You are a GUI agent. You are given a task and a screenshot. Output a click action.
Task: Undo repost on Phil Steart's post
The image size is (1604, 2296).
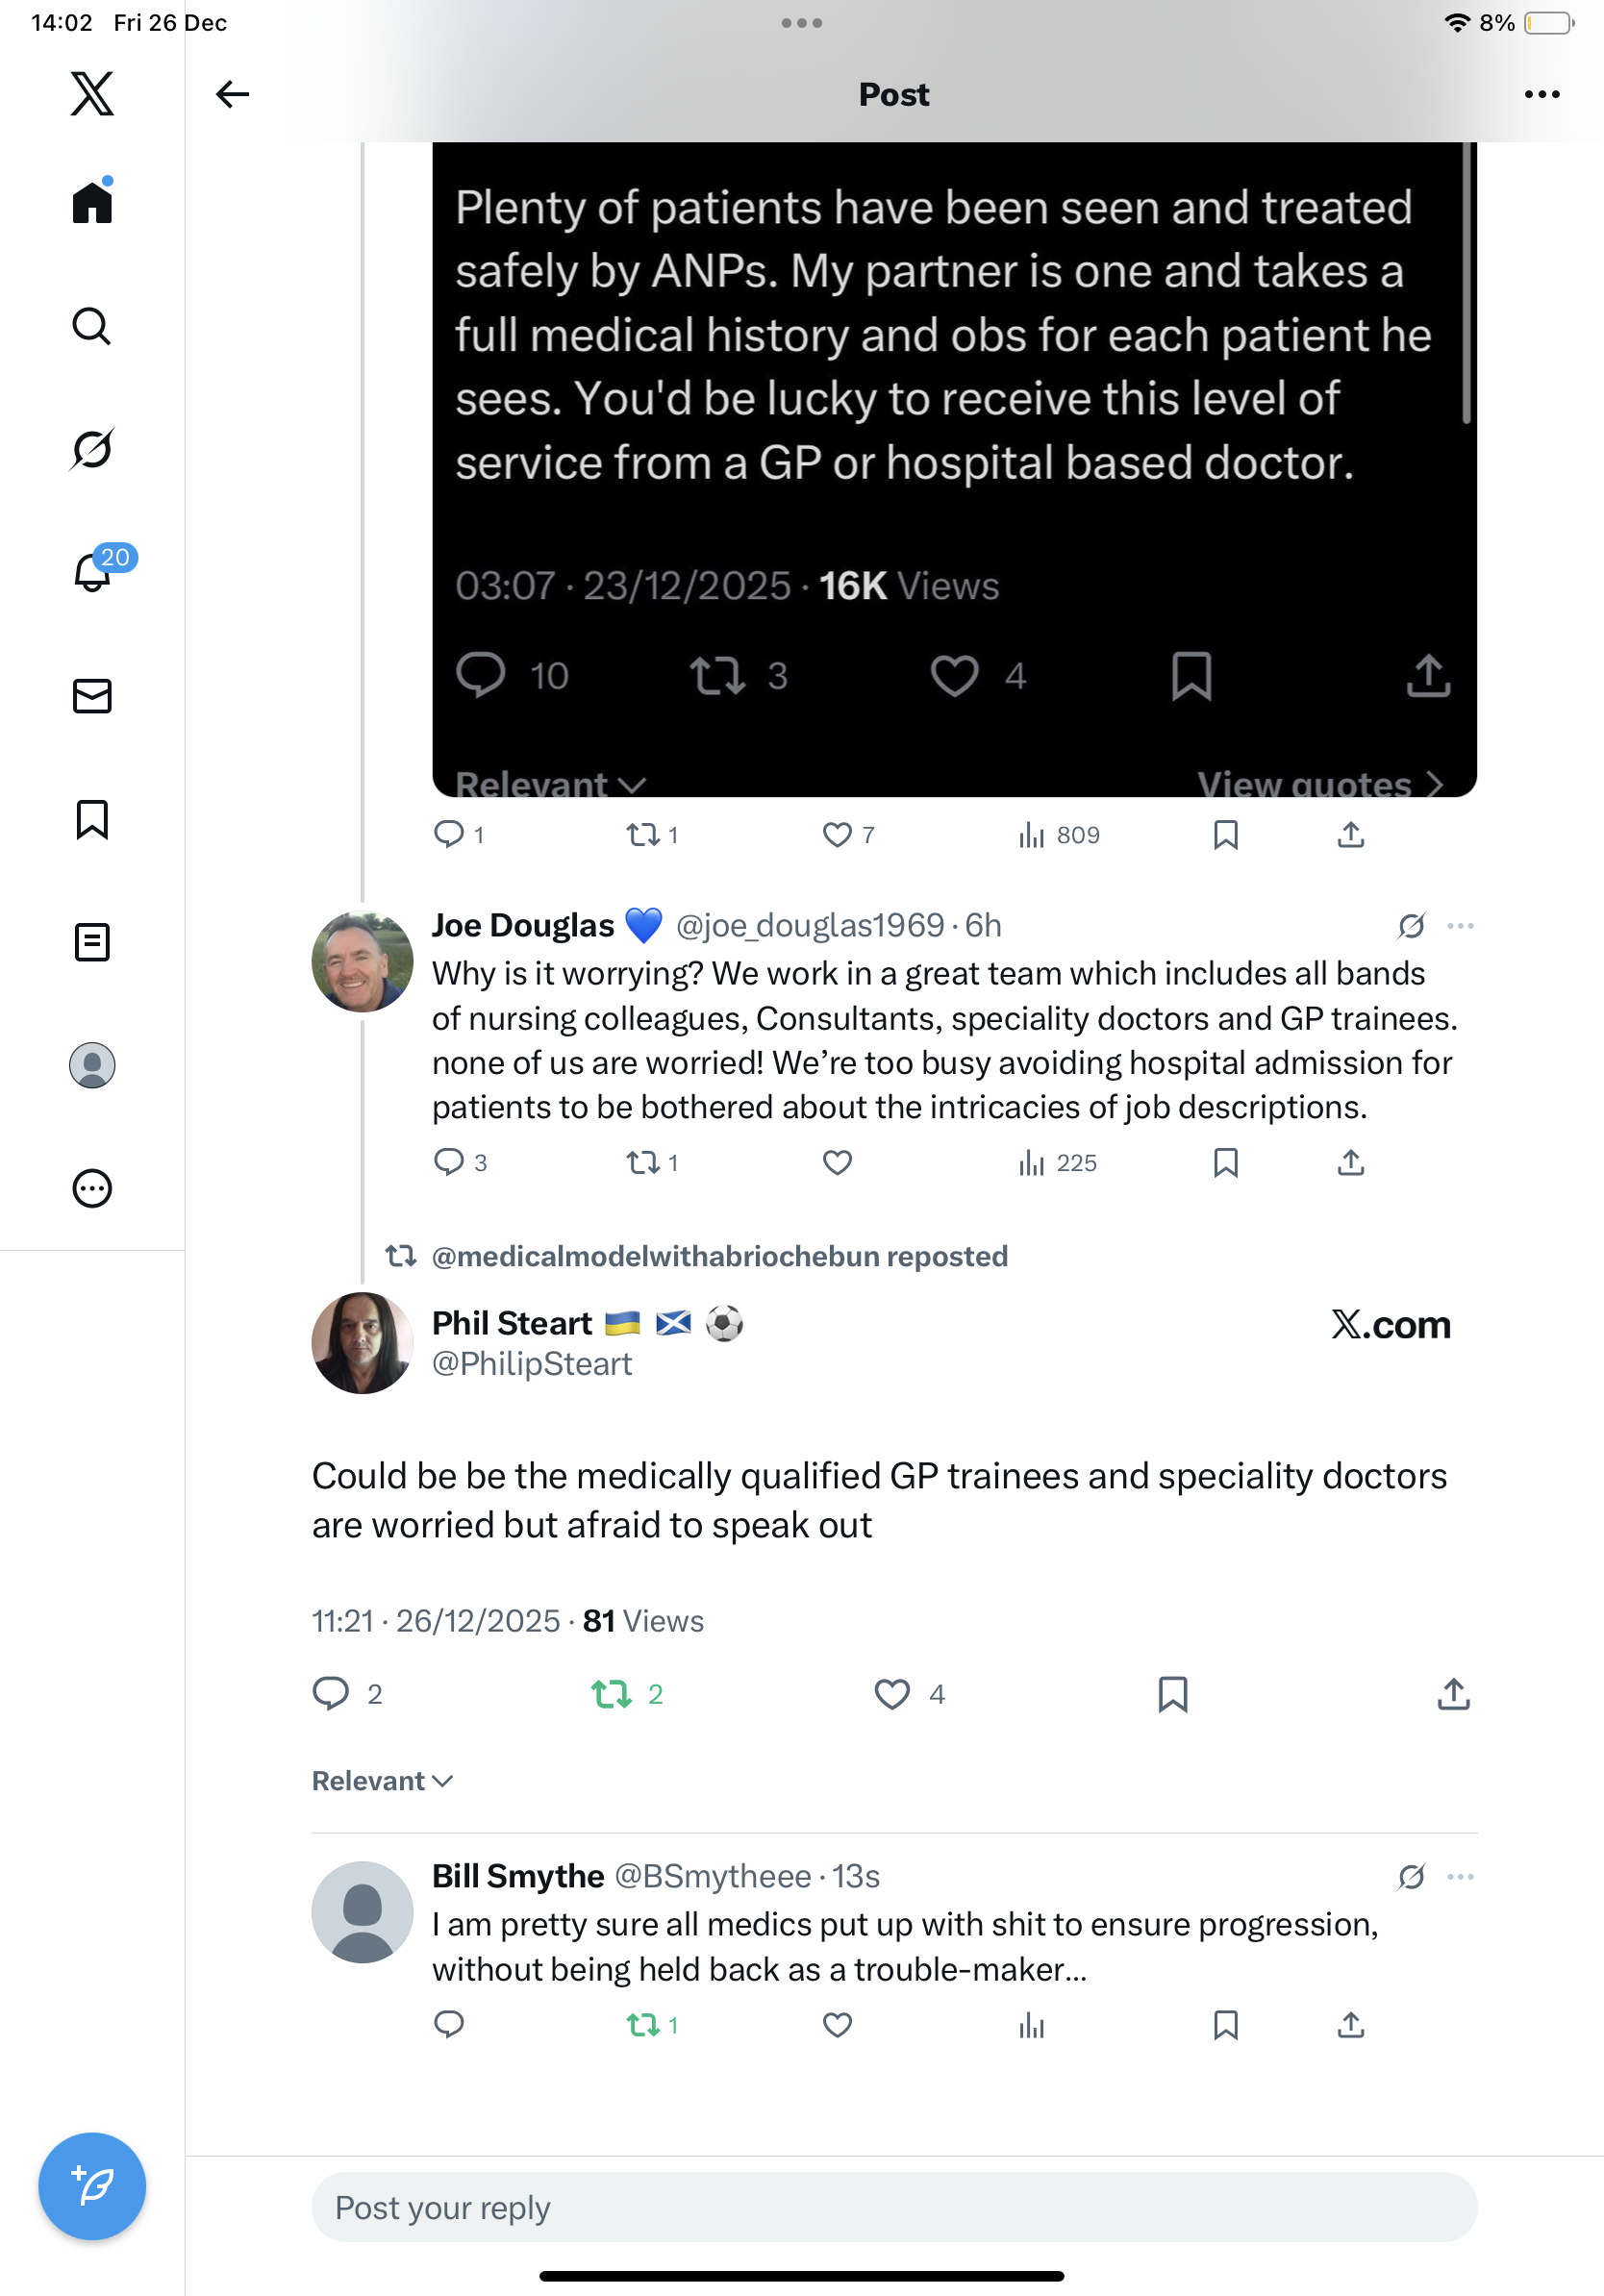pyautogui.click(x=611, y=1694)
